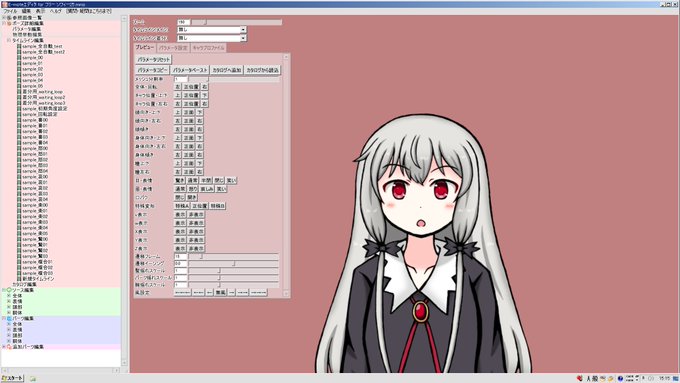
Task: Click the パーツ編集 node icon
Action: 9,318
